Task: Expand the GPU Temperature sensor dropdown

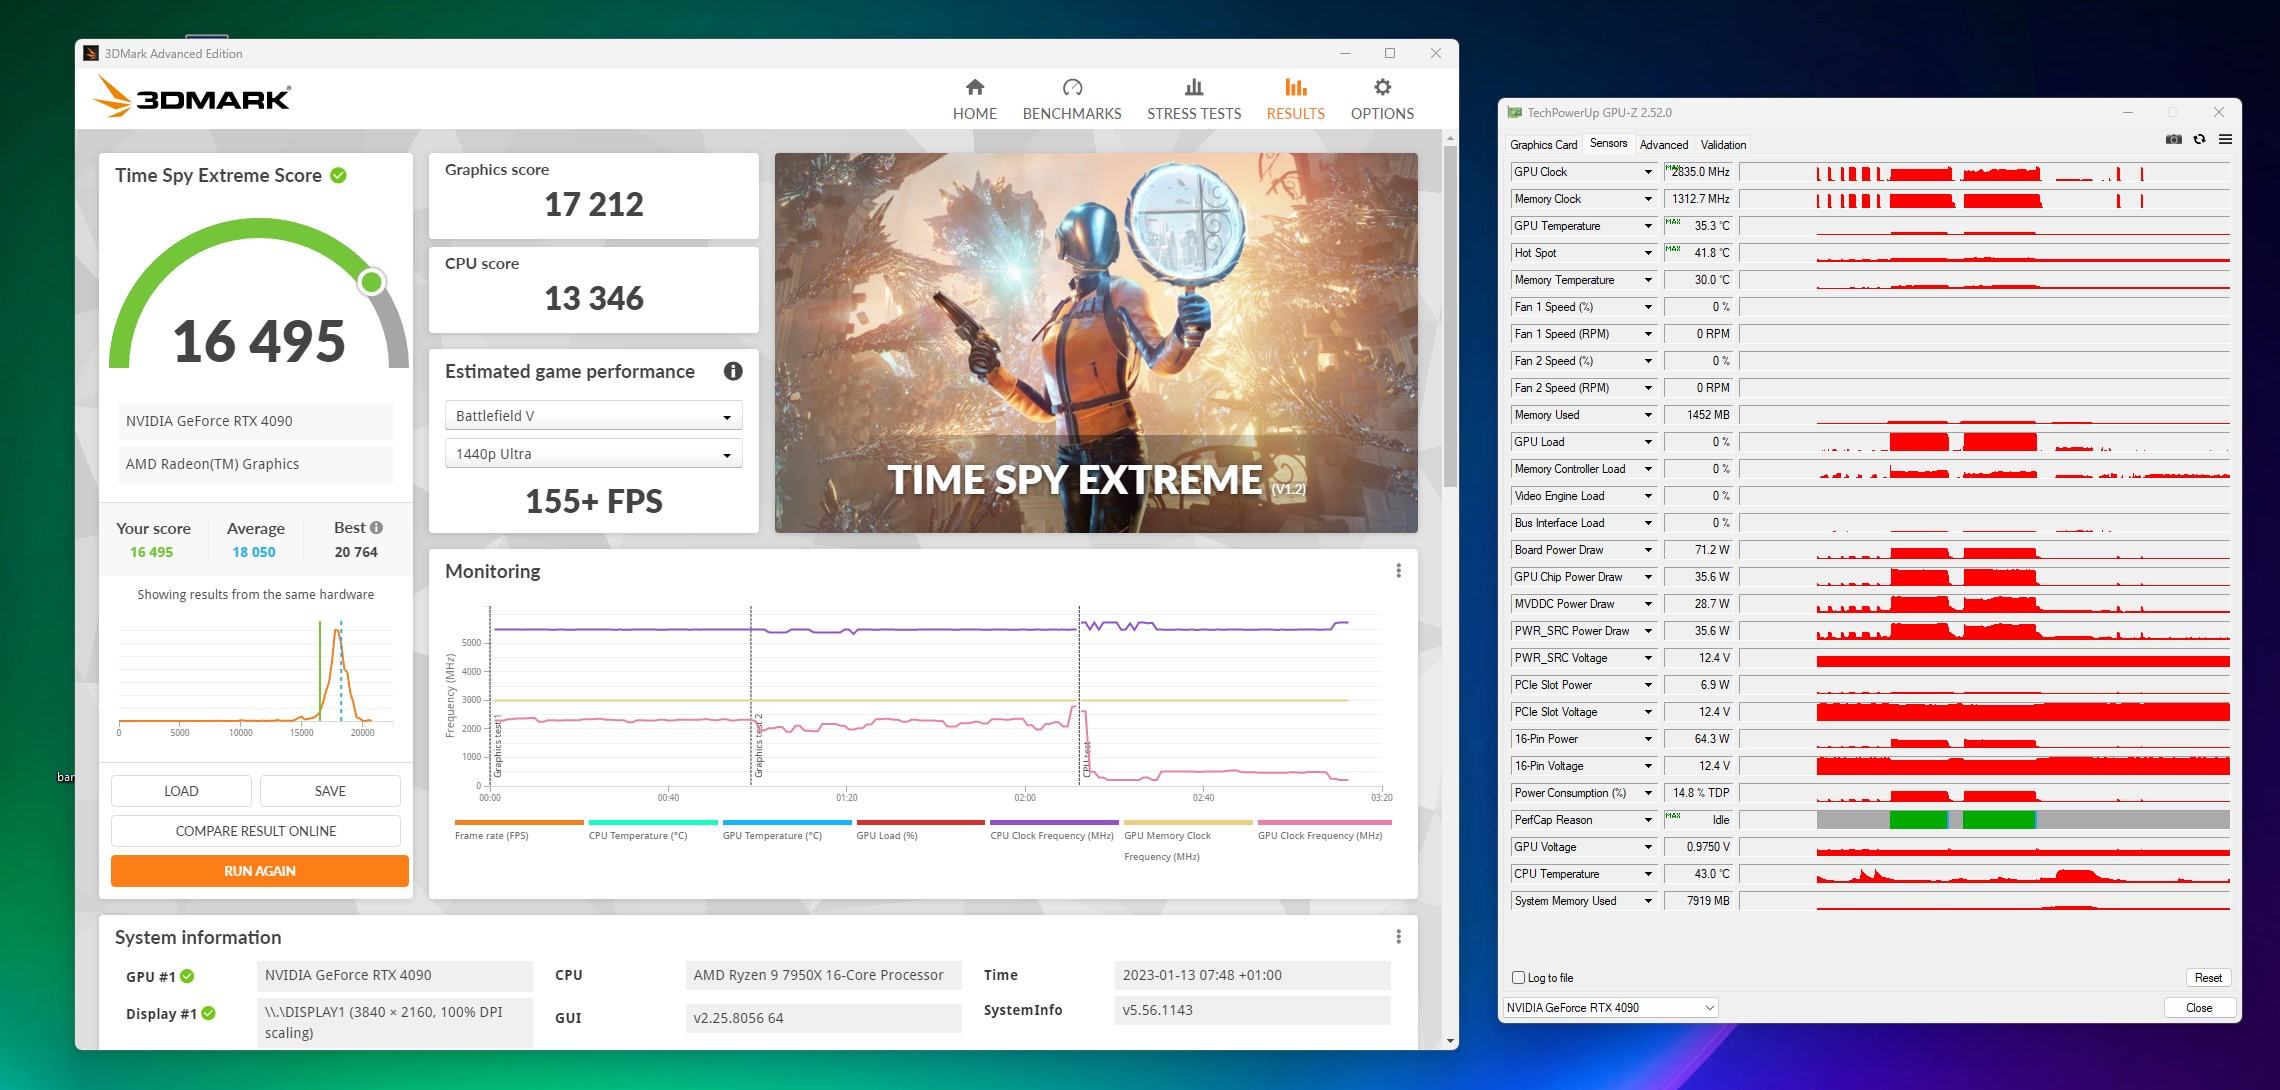Action: (x=1647, y=226)
